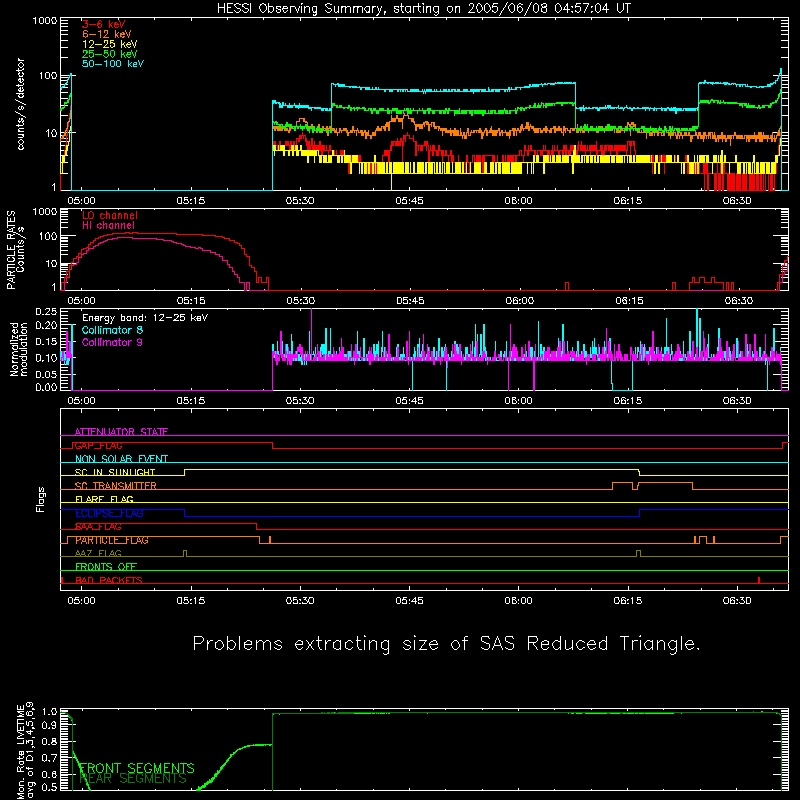Select the ATTENUATOR_STATE flag label
800x800 pixels.
[121, 432]
